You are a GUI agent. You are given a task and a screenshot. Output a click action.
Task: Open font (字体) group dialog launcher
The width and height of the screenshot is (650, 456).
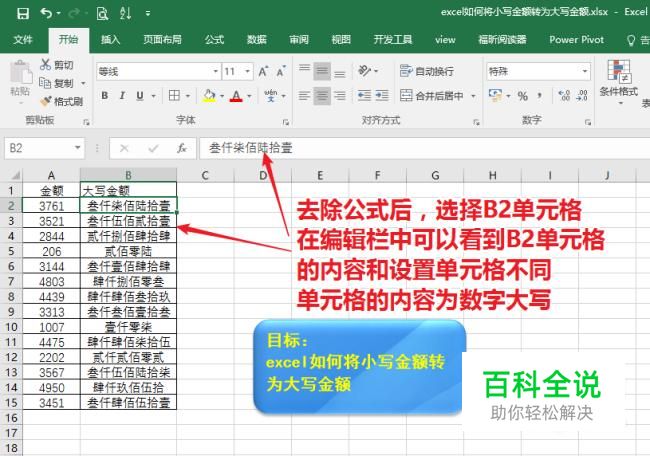(286, 122)
